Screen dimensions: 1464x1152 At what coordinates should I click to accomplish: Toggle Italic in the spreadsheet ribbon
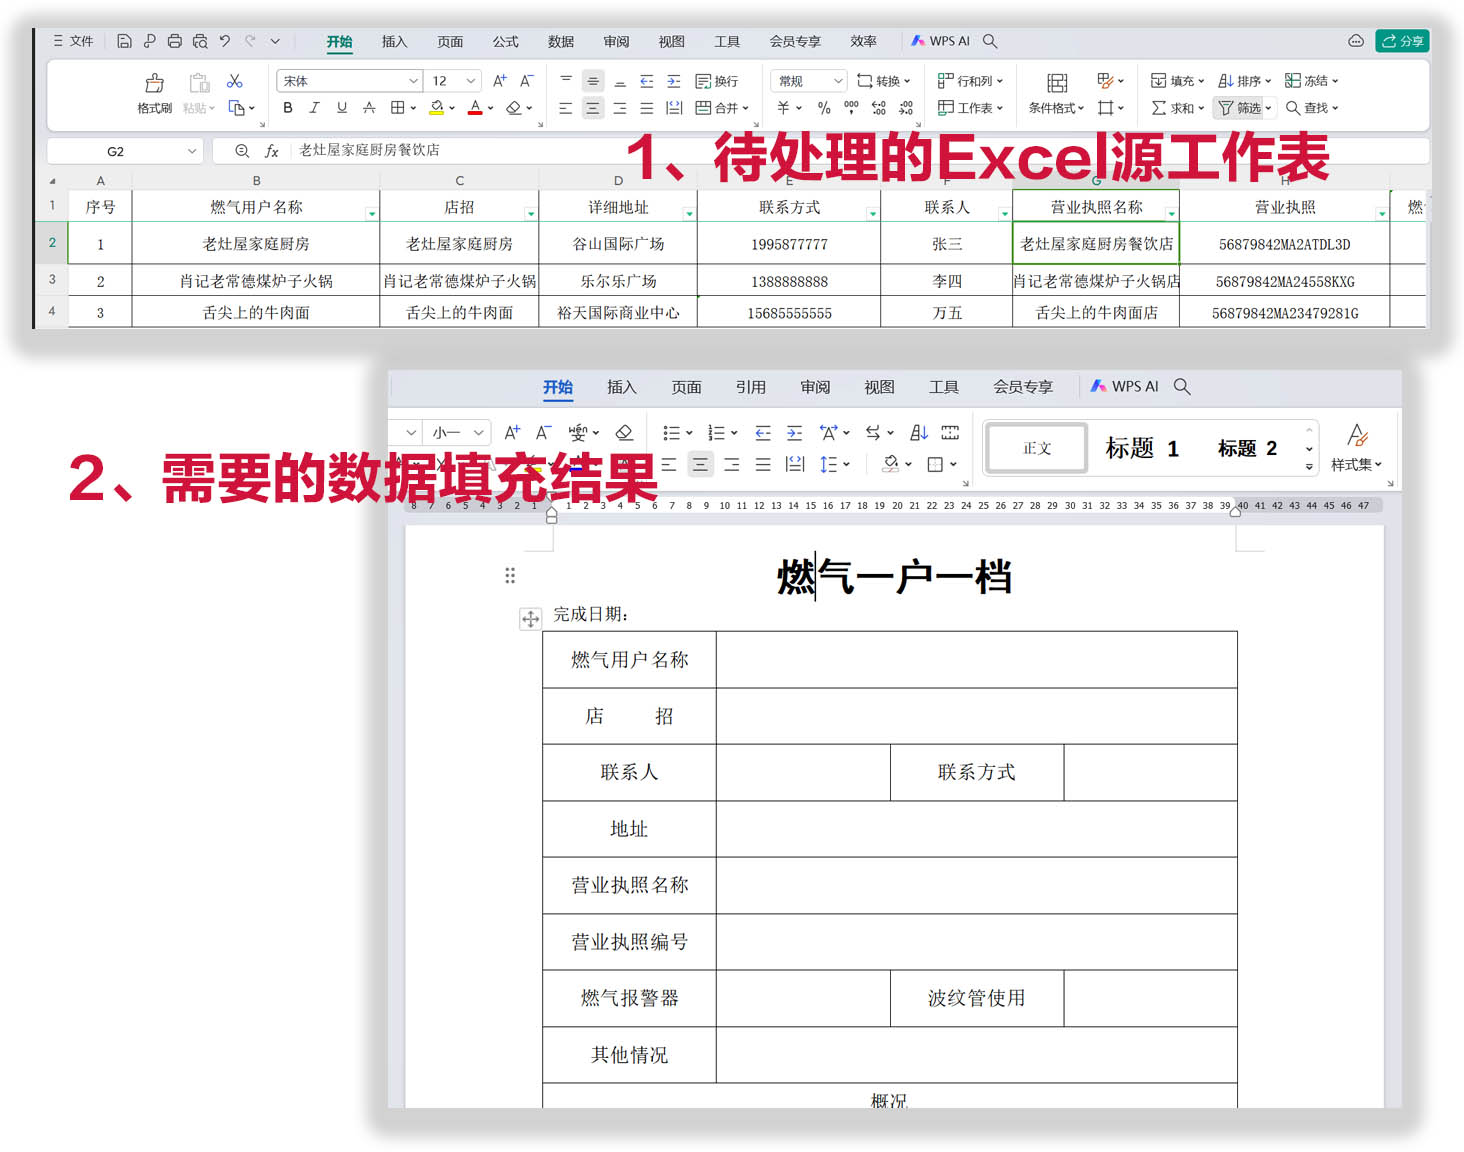point(315,108)
